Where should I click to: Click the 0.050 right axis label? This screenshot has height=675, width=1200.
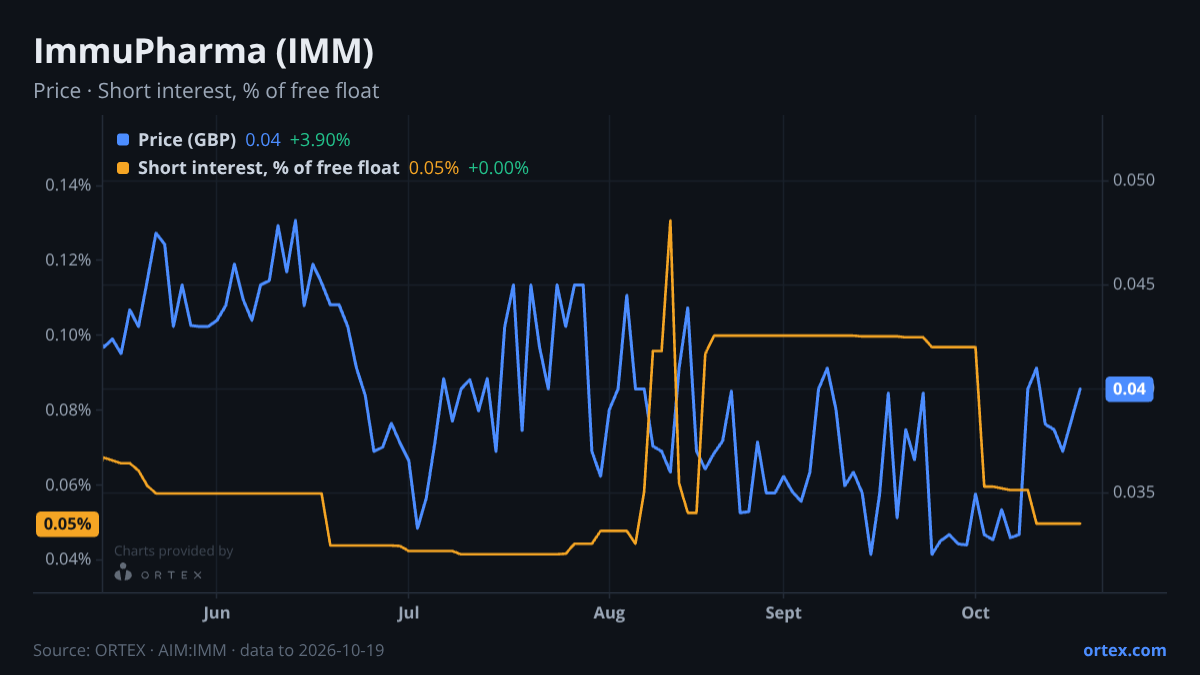(x=1134, y=180)
